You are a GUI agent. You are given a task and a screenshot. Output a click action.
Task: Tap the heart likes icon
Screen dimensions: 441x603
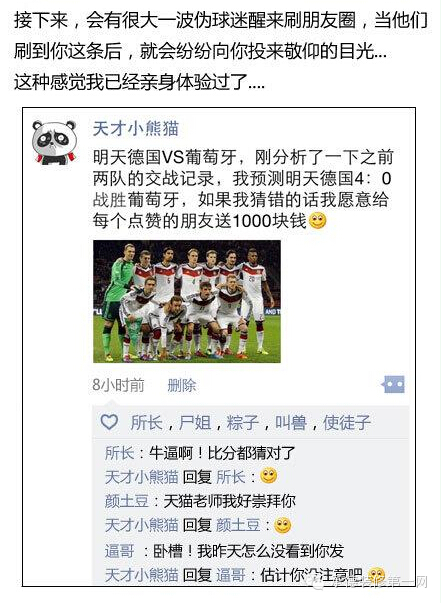109,422
